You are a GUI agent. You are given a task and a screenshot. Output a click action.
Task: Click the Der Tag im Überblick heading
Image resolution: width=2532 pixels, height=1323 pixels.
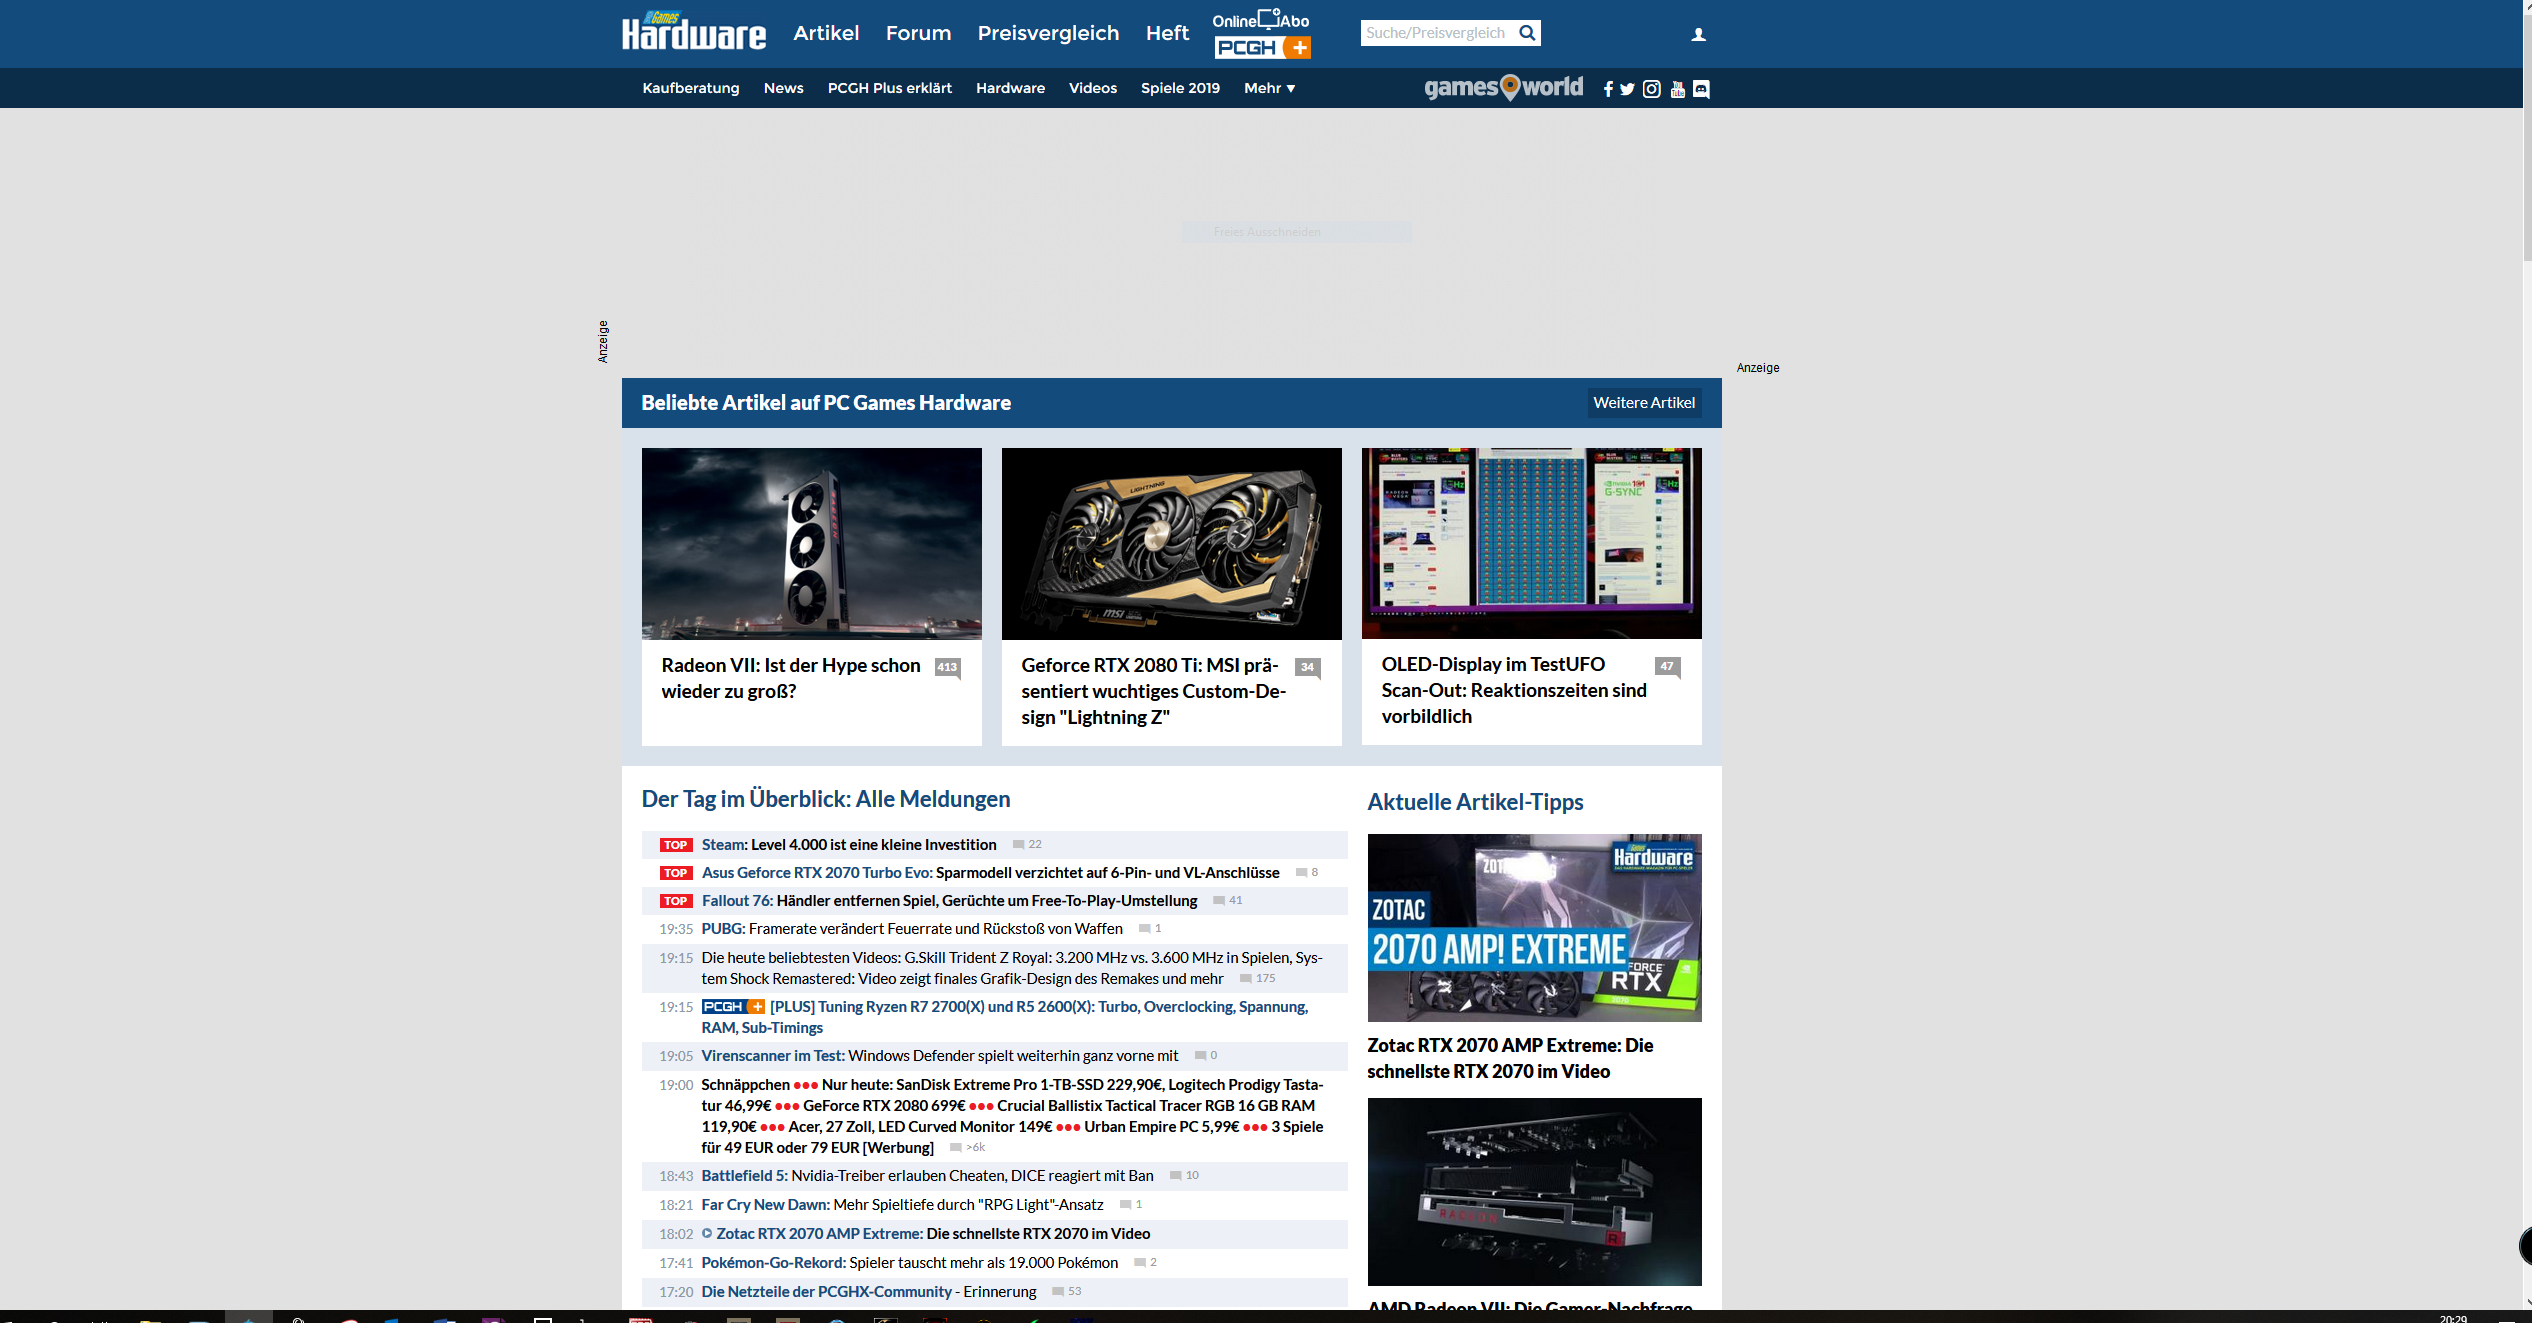tap(826, 799)
